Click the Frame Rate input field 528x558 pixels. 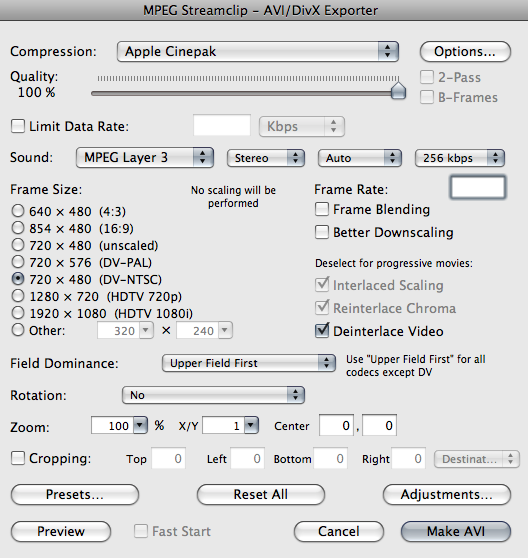(478, 187)
